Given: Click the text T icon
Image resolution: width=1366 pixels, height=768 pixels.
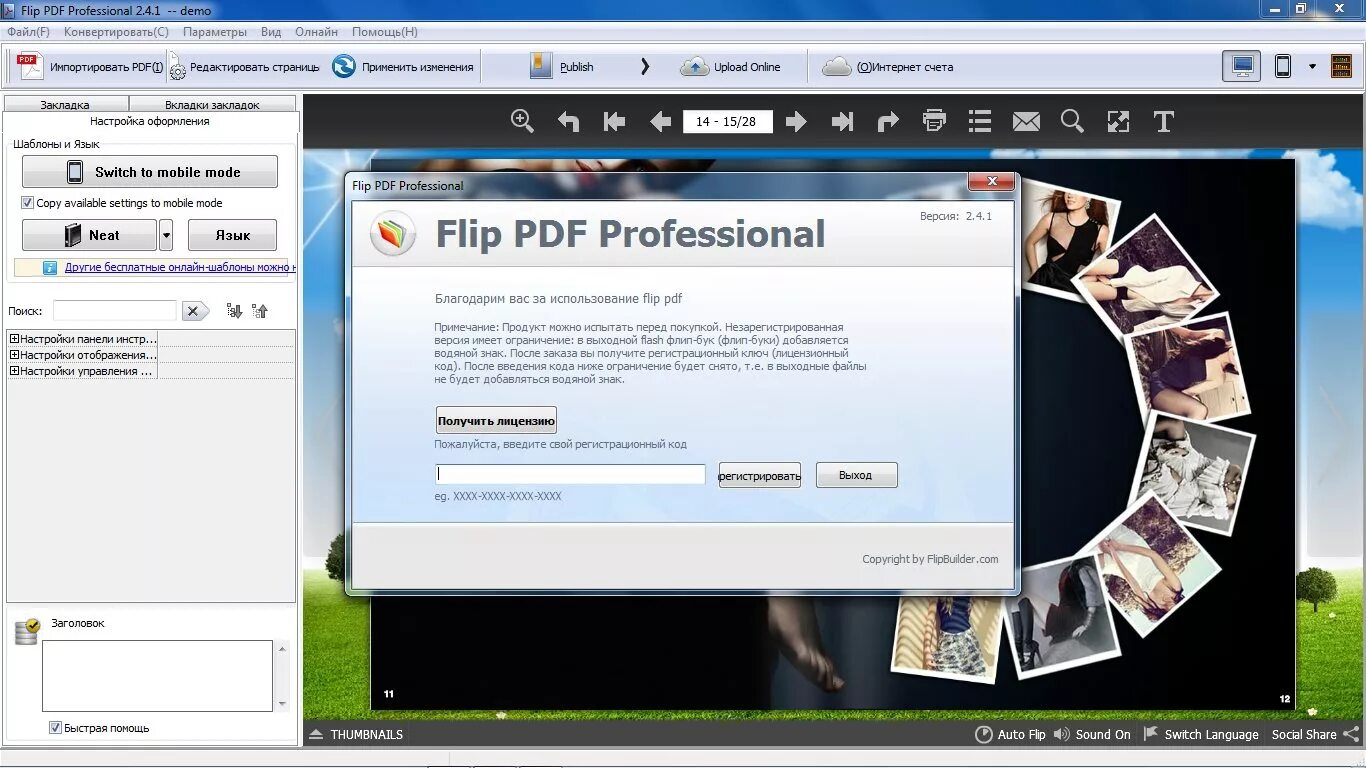Looking at the screenshot, I should click(x=1163, y=122).
